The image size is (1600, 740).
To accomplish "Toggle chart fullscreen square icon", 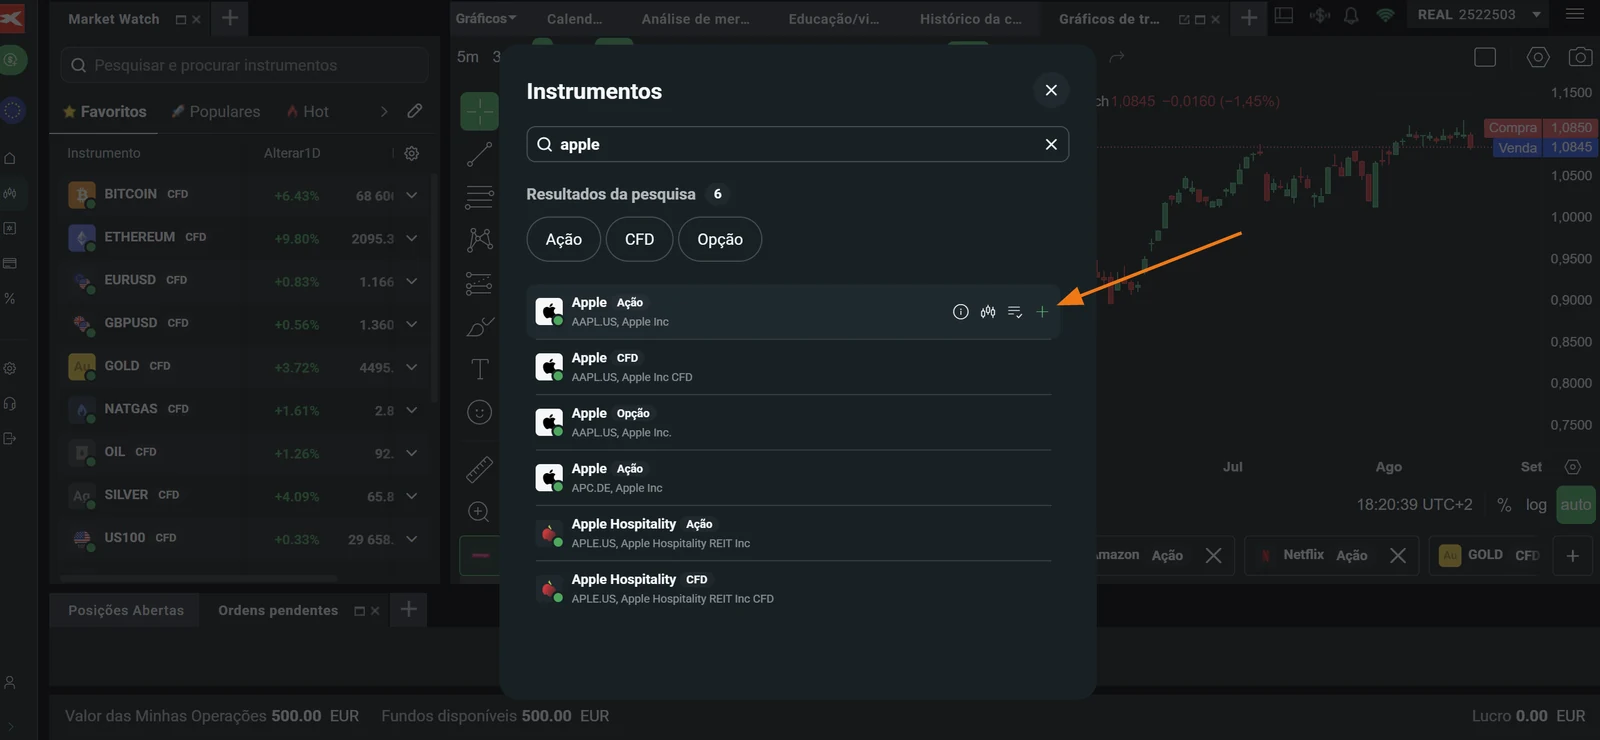I will 1485,57.
